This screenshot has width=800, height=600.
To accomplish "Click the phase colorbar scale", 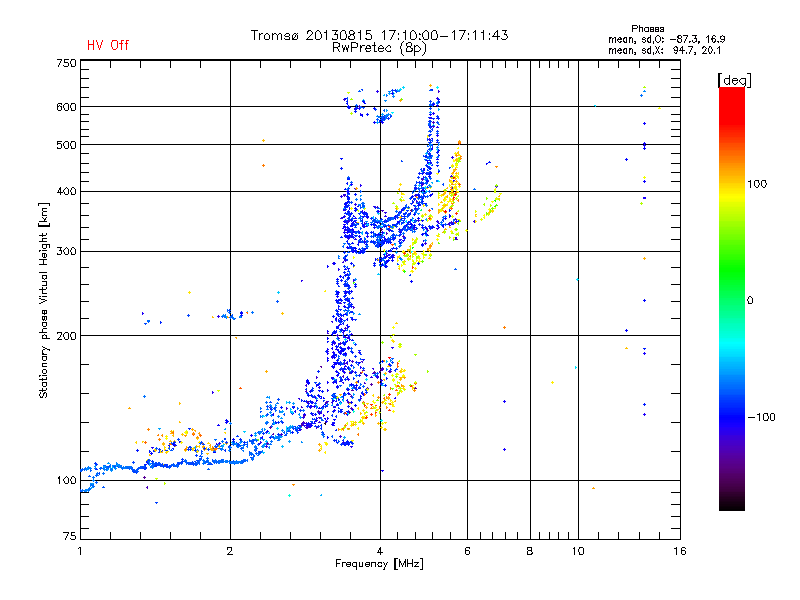I will click(732, 298).
